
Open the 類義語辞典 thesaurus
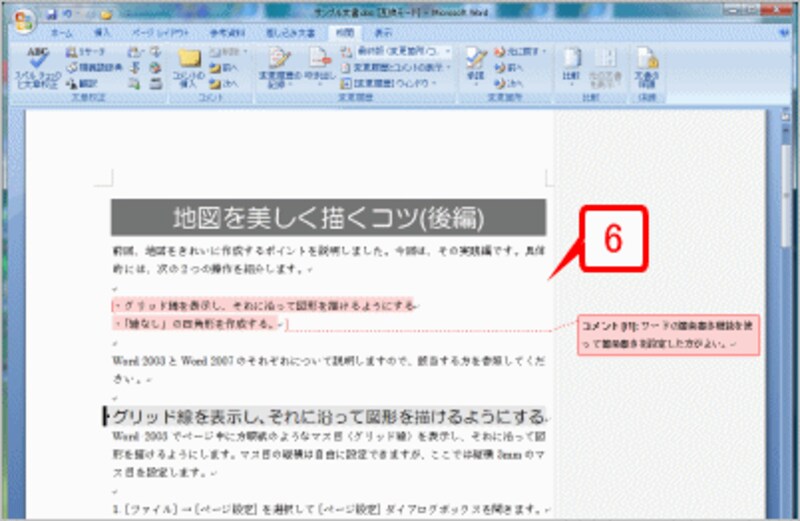tap(94, 67)
